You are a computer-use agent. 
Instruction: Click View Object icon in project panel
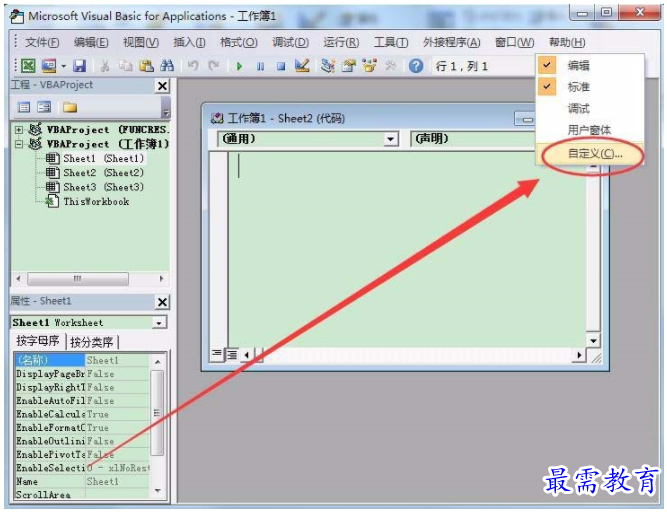[x=44, y=107]
